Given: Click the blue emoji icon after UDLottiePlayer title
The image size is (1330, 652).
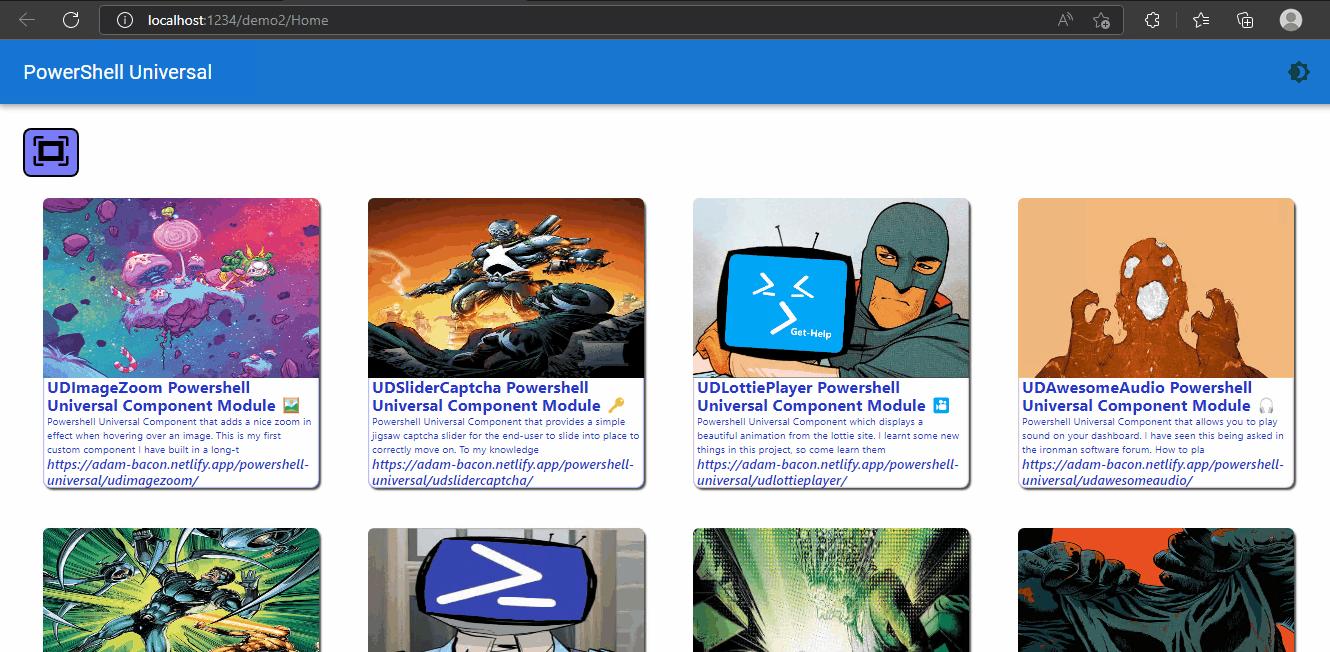Looking at the screenshot, I should point(941,406).
